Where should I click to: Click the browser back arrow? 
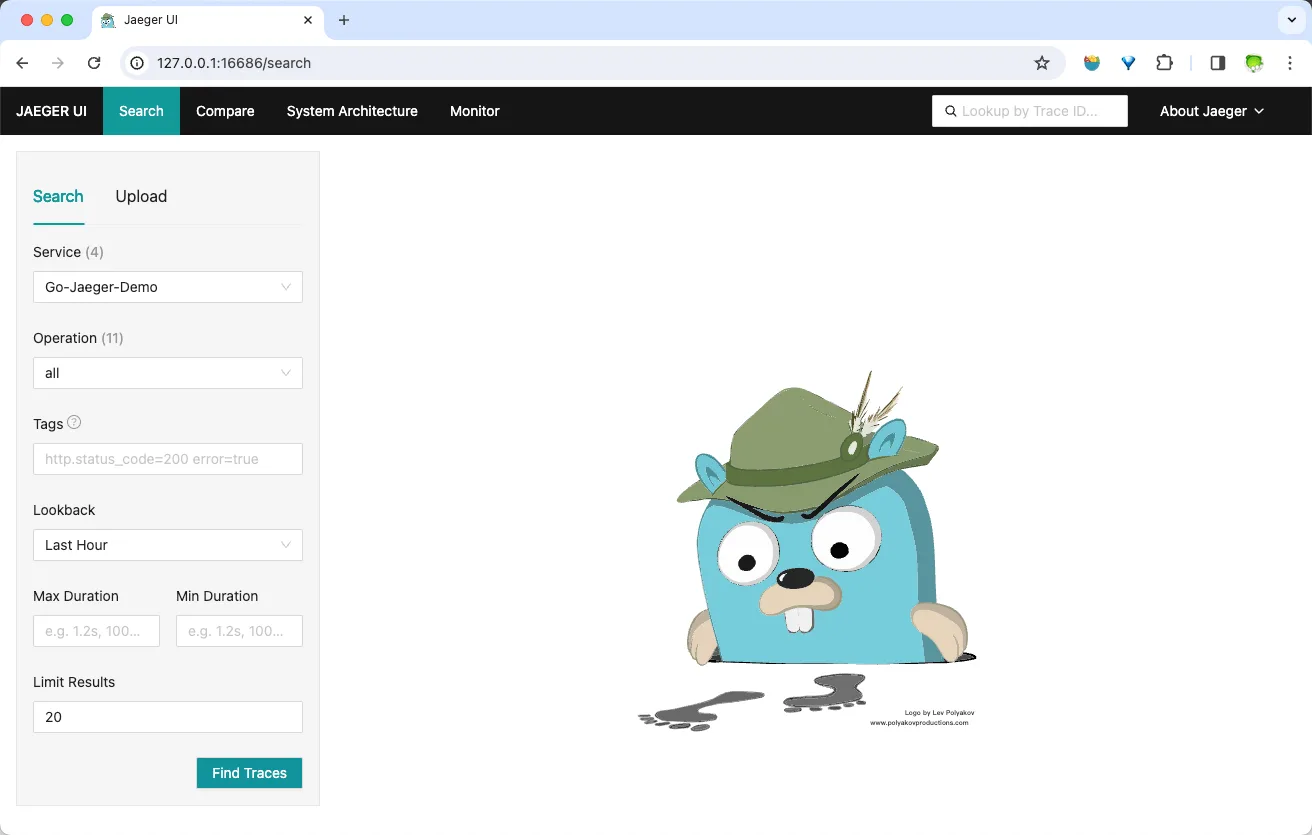click(x=23, y=63)
